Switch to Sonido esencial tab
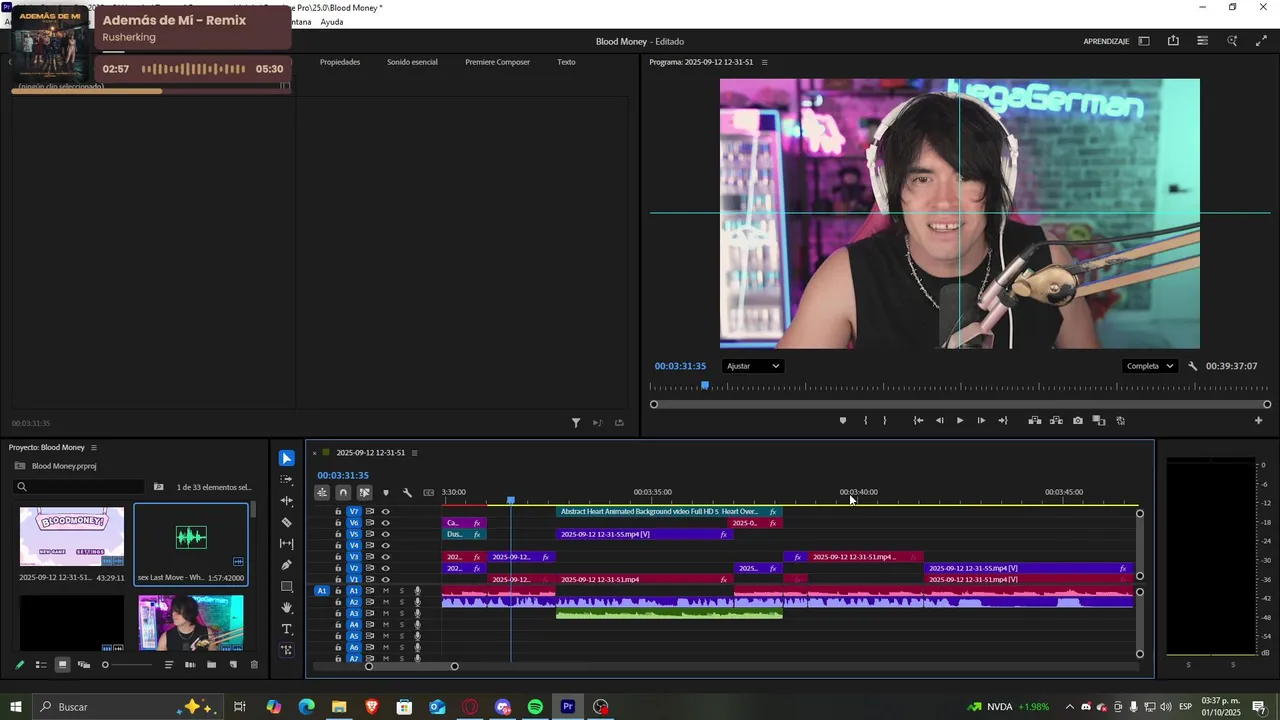The height and width of the screenshot is (720, 1280). coord(412,62)
